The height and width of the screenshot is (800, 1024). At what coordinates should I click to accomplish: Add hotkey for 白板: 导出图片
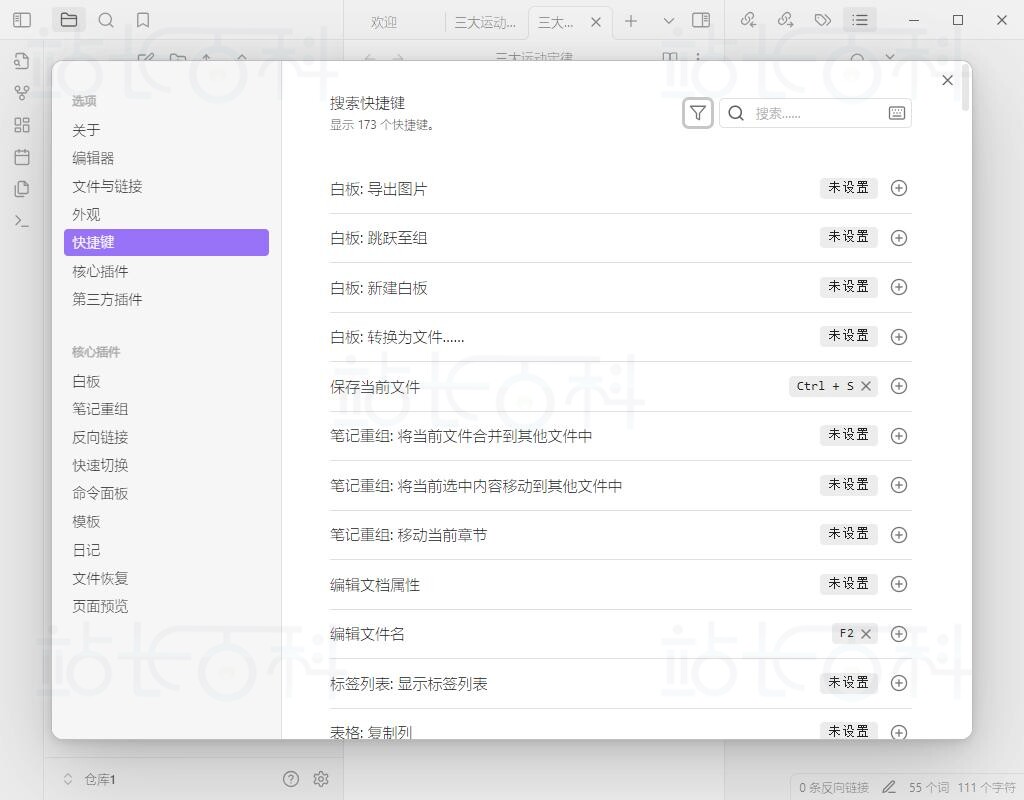[898, 188]
